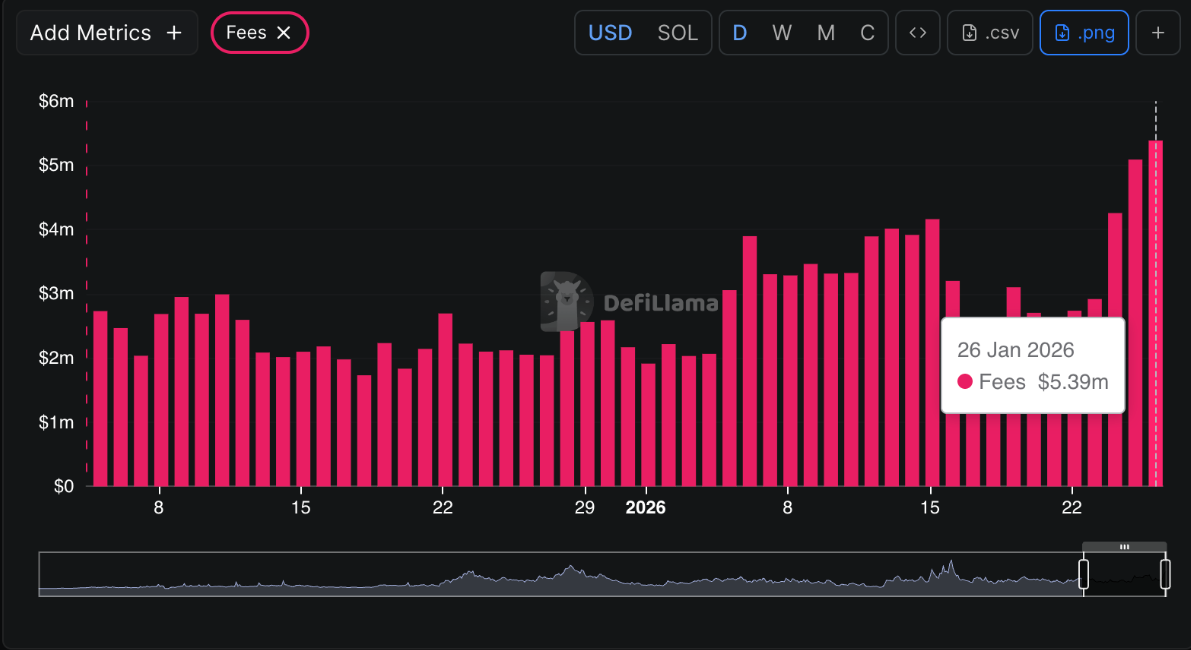The image size is (1191, 650).
Task: Click the + icon on Add Metrics
Action: [175, 32]
